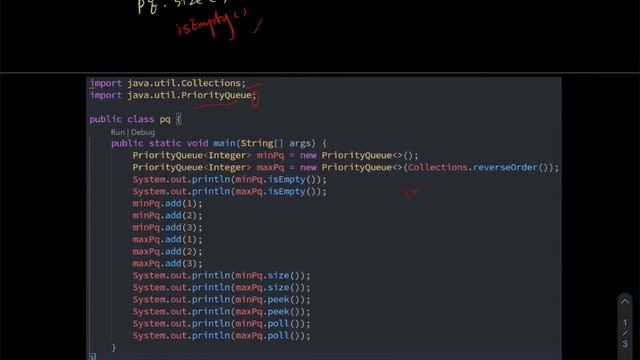This screenshot has height=360, width=640.
Task: Click the 'maxPq.add(3);' line
Action: [167, 264]
